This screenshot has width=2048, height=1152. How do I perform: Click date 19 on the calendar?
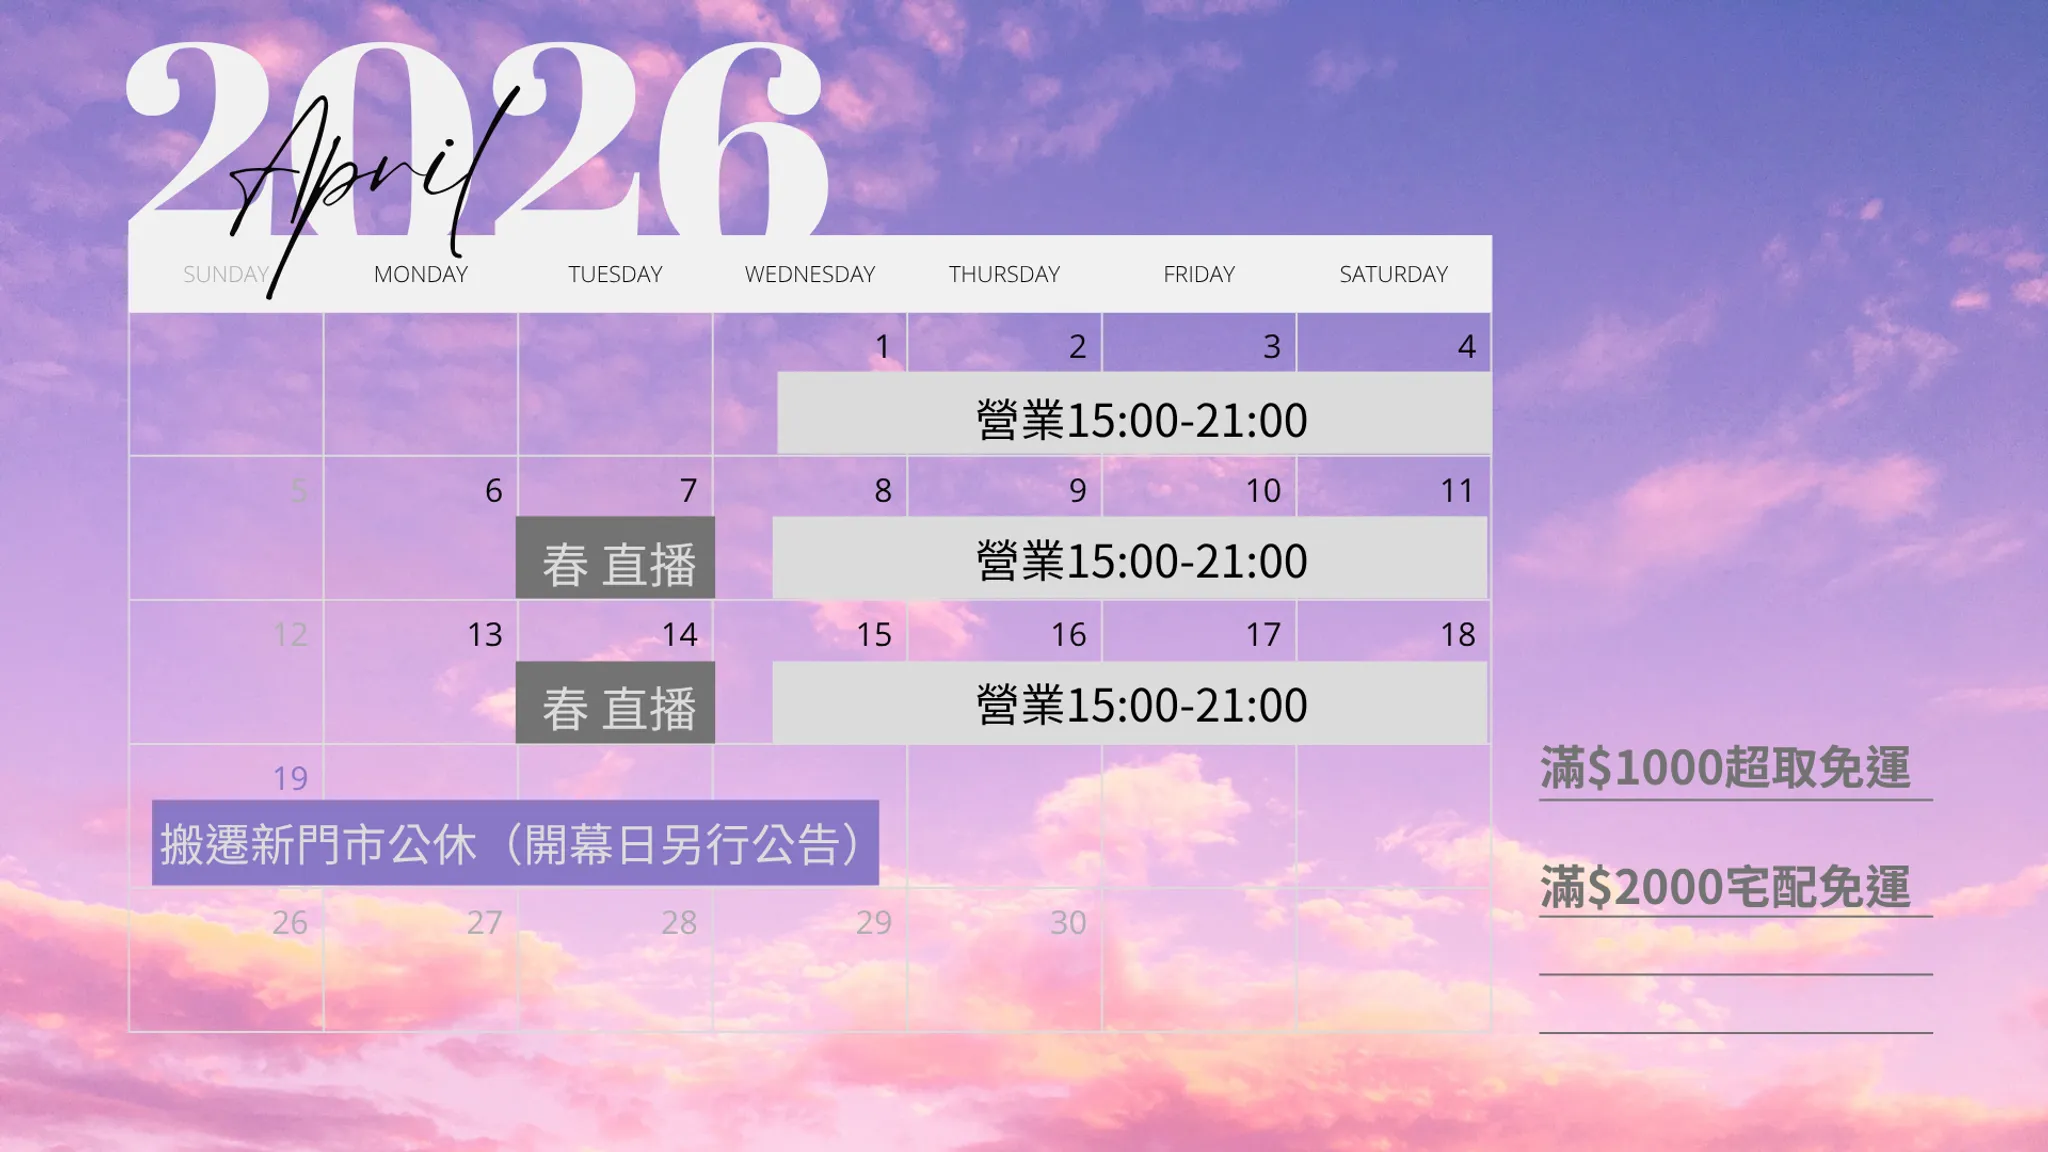290,778
